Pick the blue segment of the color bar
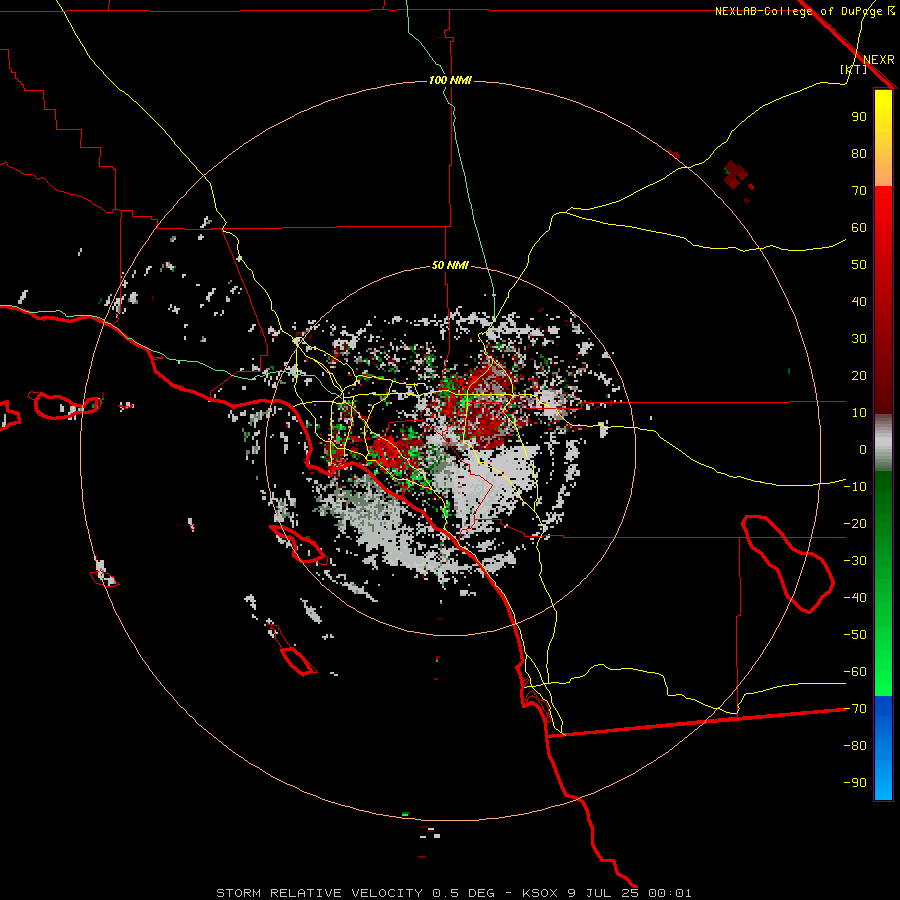This screenshot has height=900, width=900. 883,747
